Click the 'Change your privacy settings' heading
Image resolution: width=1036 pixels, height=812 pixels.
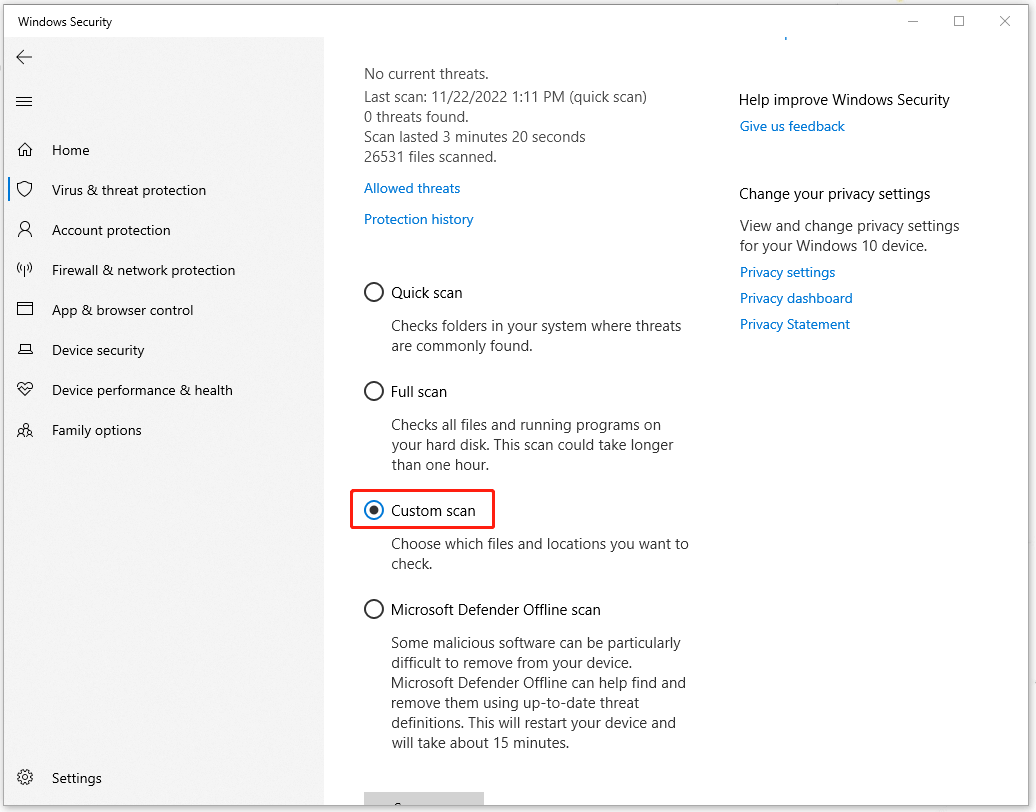[834, 194]
